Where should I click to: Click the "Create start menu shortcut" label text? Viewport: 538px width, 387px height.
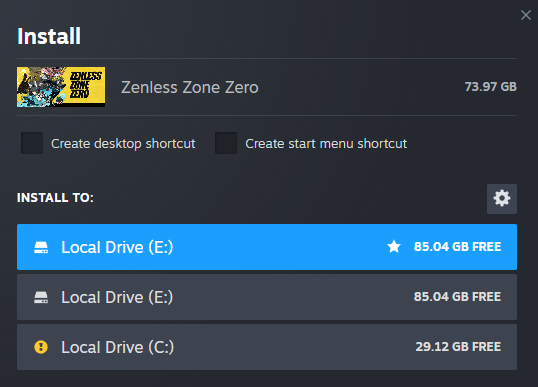tap(326, 143)
